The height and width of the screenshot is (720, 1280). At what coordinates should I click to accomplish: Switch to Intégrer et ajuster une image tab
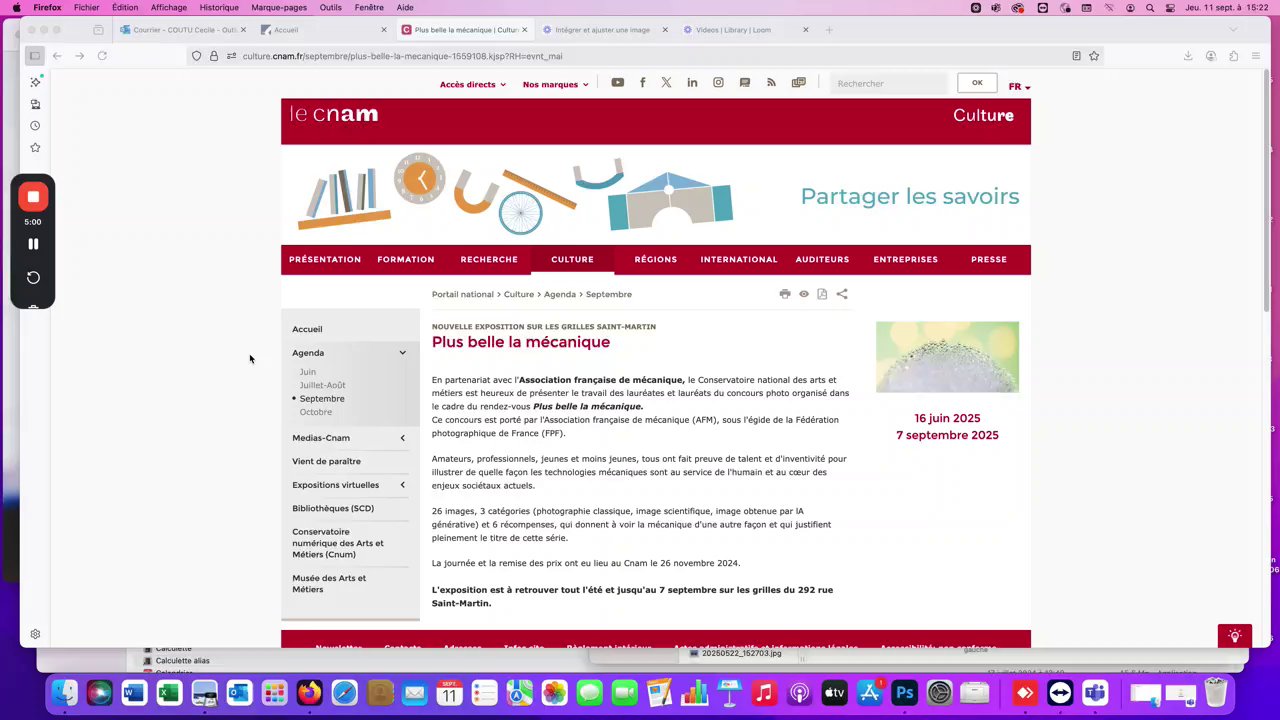click(603, 30)
